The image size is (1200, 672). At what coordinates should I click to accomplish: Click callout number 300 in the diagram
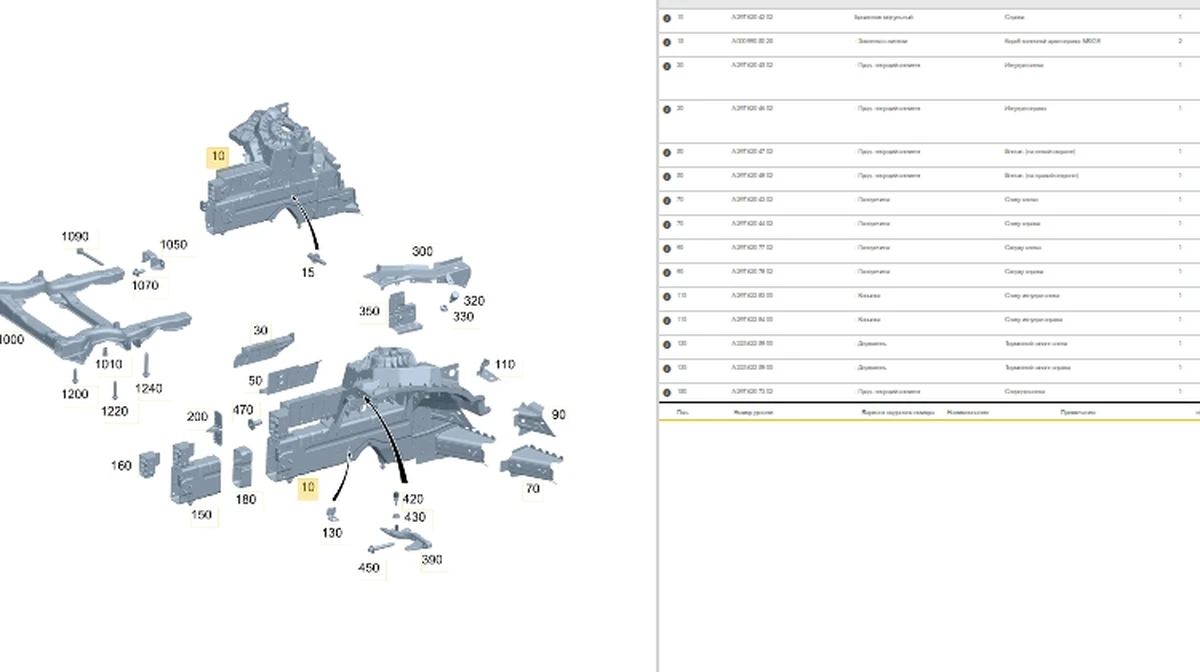(422, 252)
